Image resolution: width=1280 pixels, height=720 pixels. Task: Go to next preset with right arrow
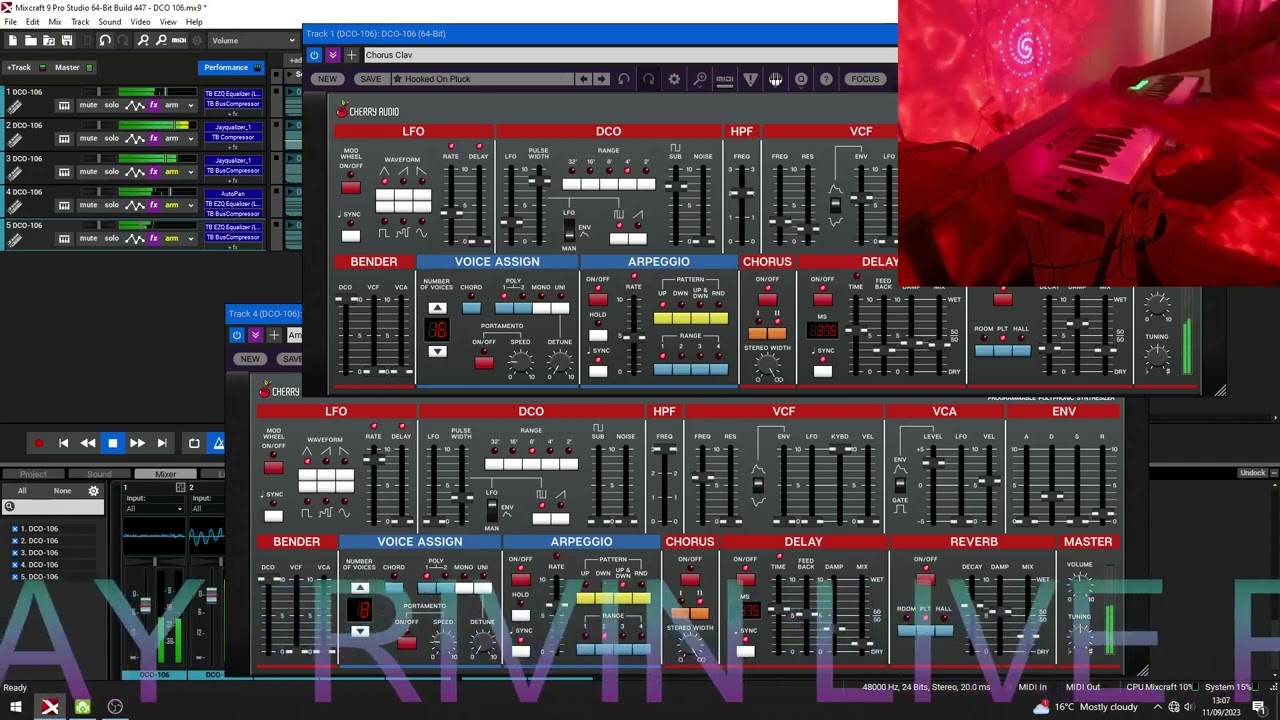pos(601,79)
